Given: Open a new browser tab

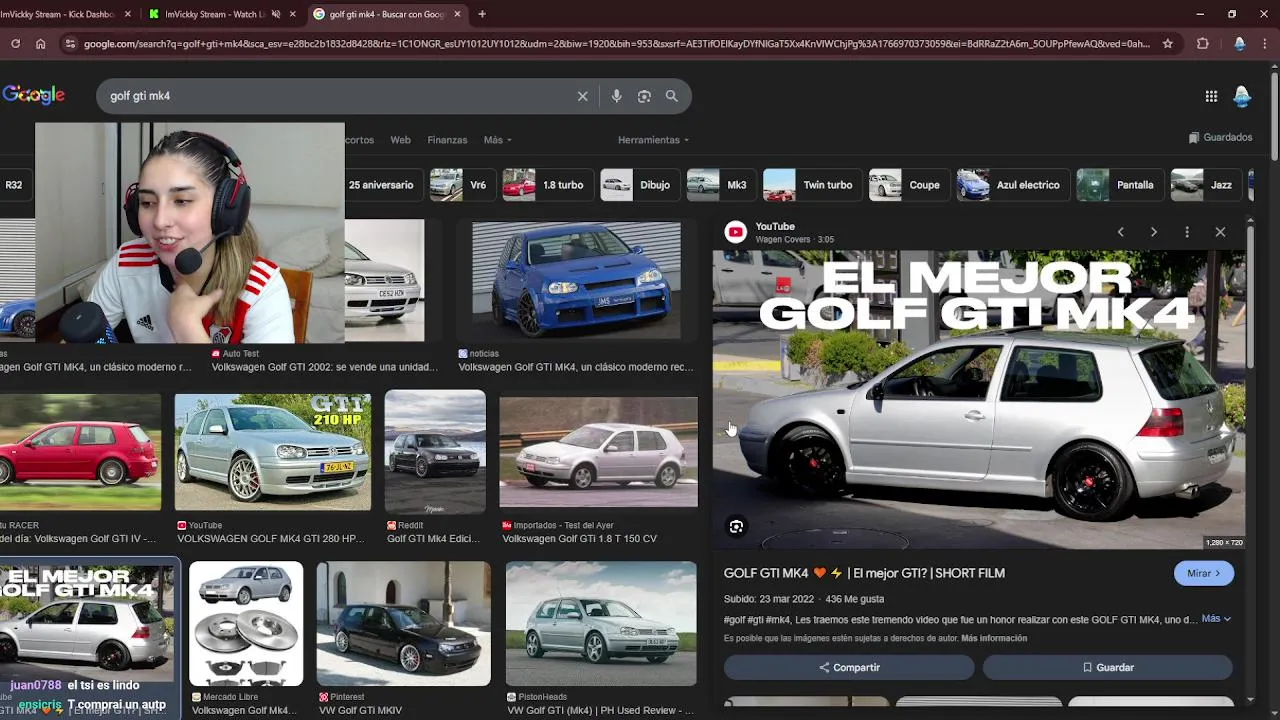Looking at the screenshot, I should point(482,14).
